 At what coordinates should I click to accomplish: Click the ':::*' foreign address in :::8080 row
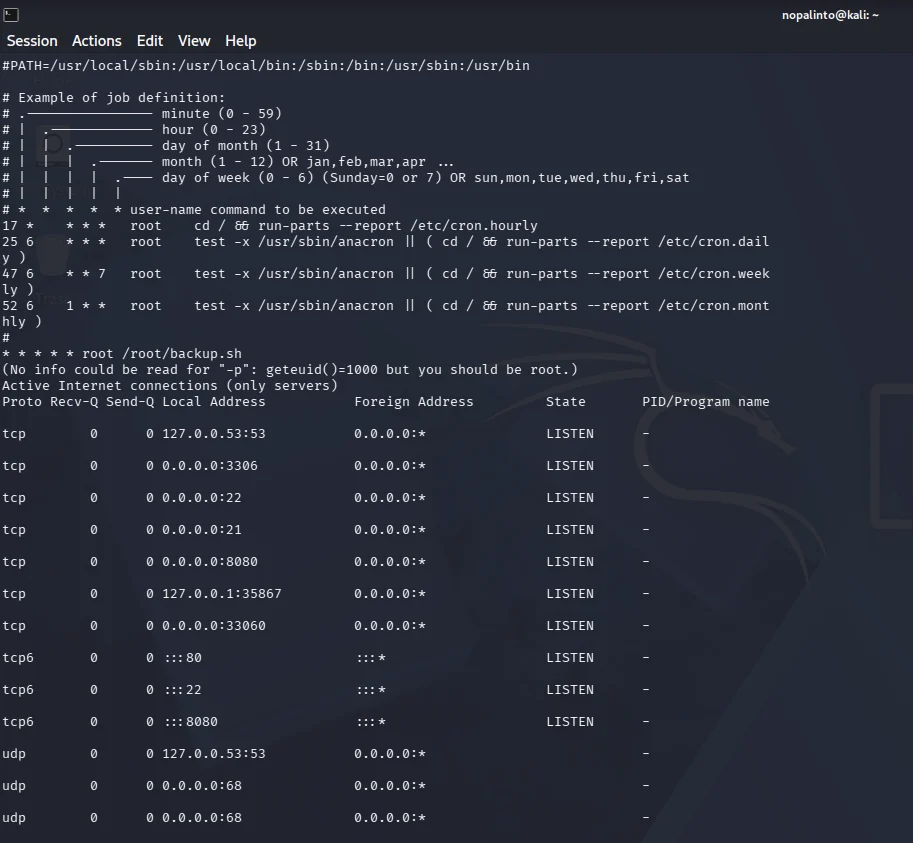(x=371, y=722)
